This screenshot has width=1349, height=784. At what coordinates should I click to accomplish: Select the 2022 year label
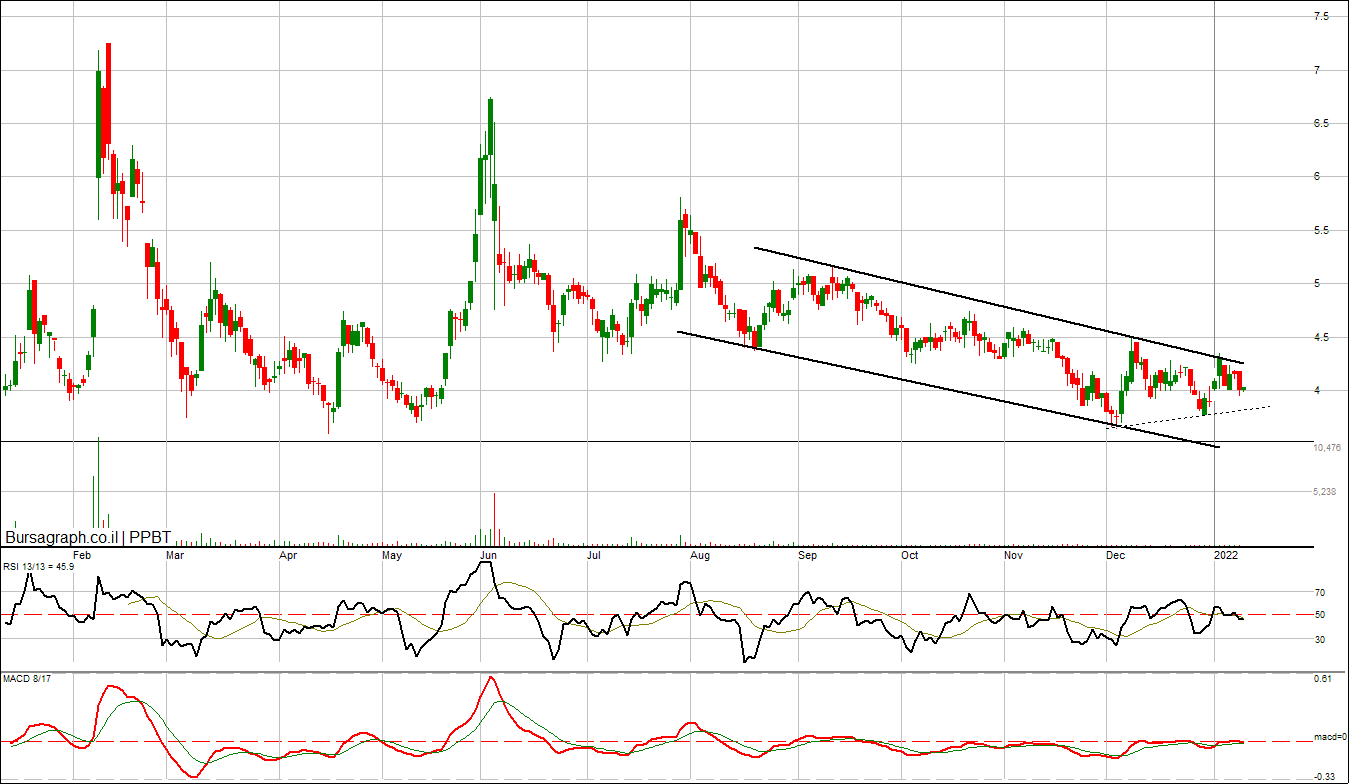click(x=1227, y=554)
